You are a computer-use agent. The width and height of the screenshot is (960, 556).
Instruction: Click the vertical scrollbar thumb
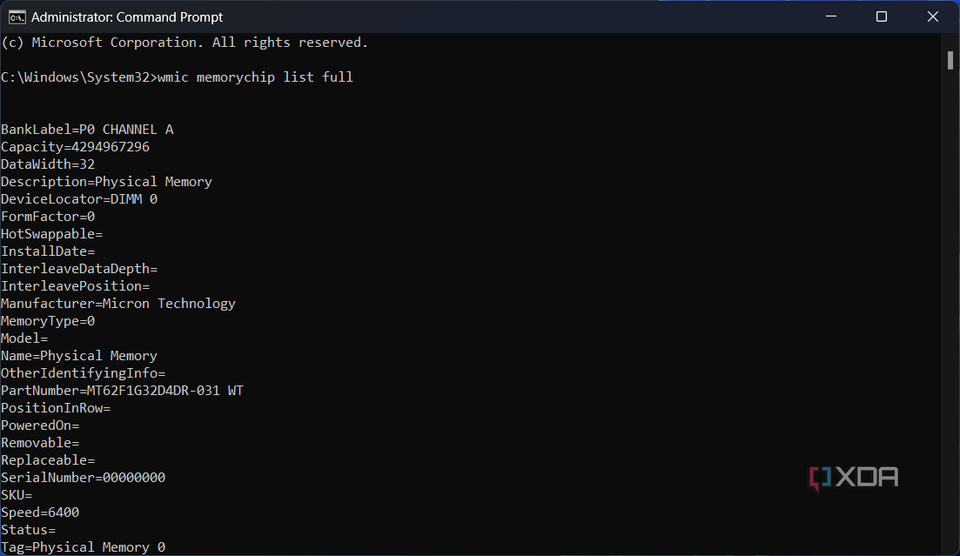(950, 60)
